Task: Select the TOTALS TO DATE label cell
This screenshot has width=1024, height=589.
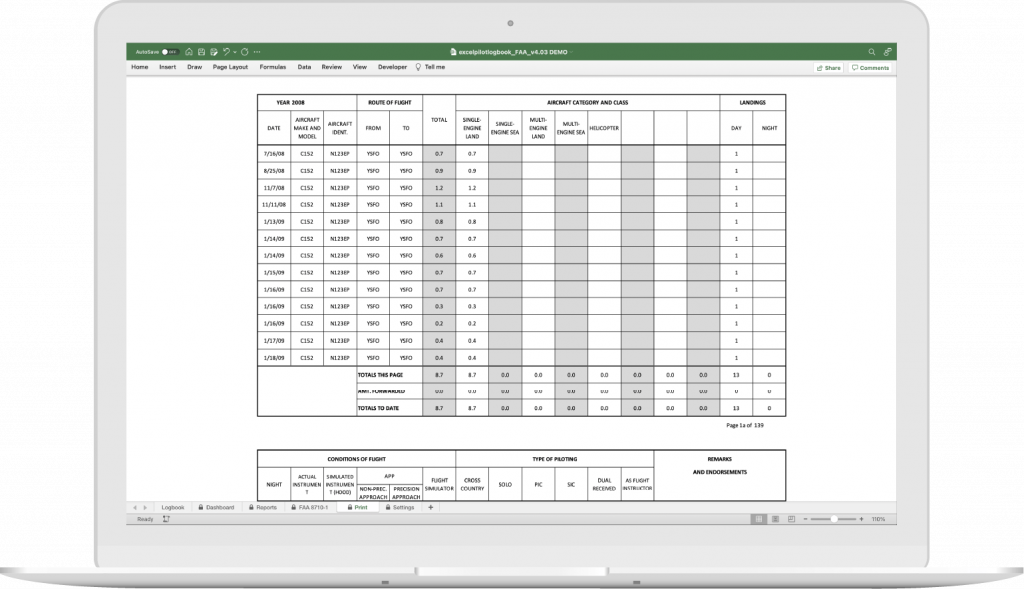Action: pyautogui.click(x=389, y=408)
